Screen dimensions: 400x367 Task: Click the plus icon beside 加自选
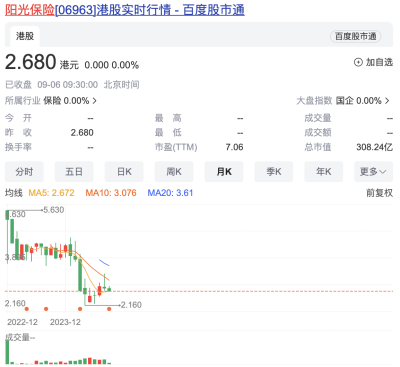[358, 62]
